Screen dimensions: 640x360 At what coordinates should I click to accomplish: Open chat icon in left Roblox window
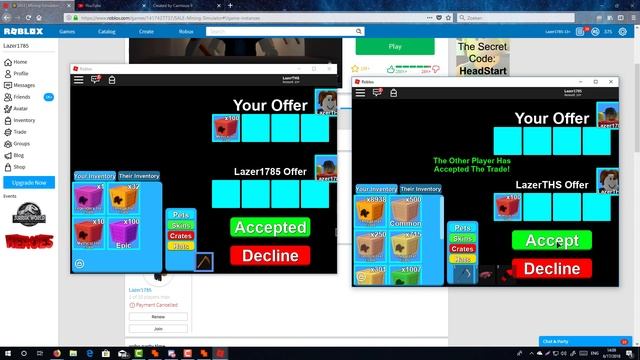coord(96,79)
